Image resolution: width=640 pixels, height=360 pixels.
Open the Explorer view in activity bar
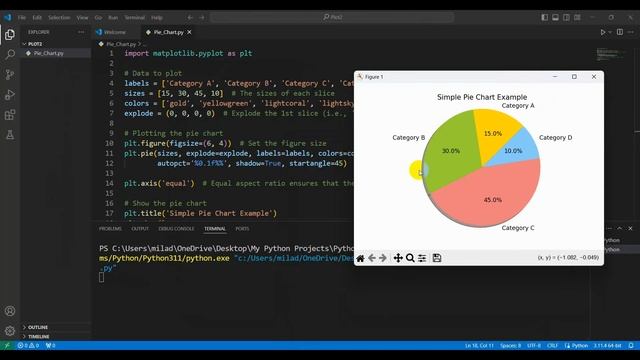10,35
